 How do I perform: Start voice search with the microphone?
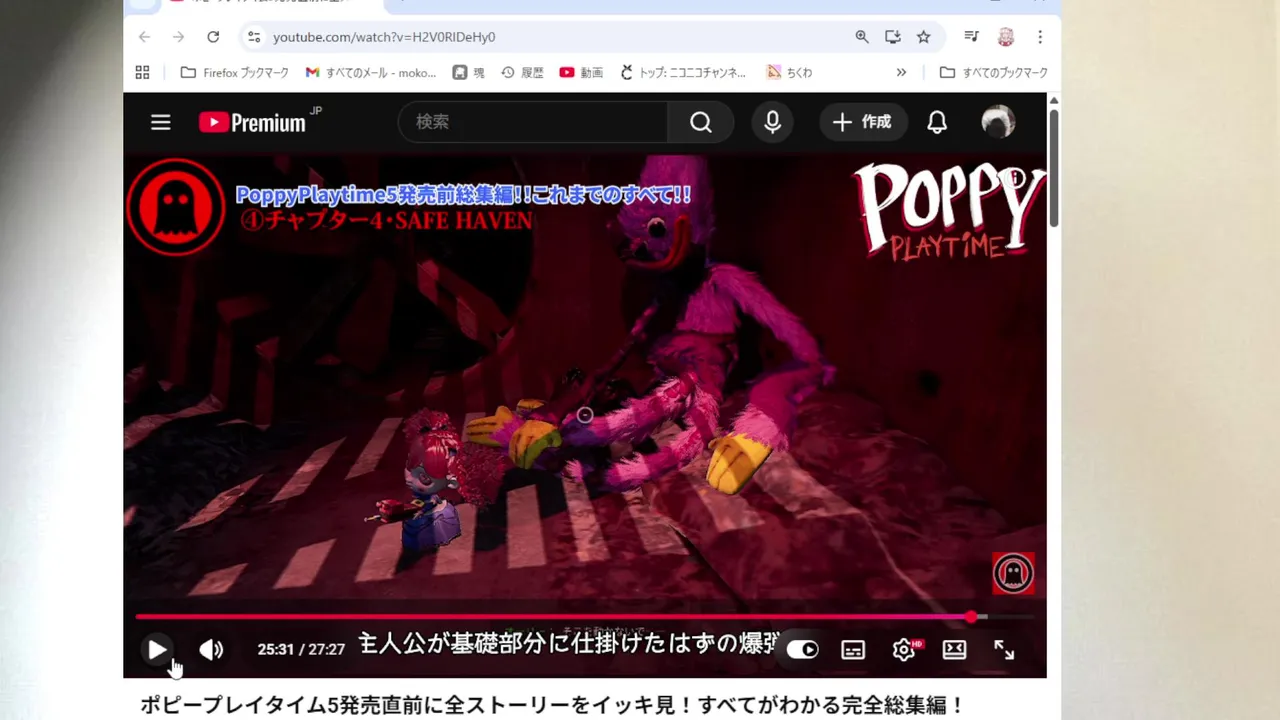tap(772, 122)
